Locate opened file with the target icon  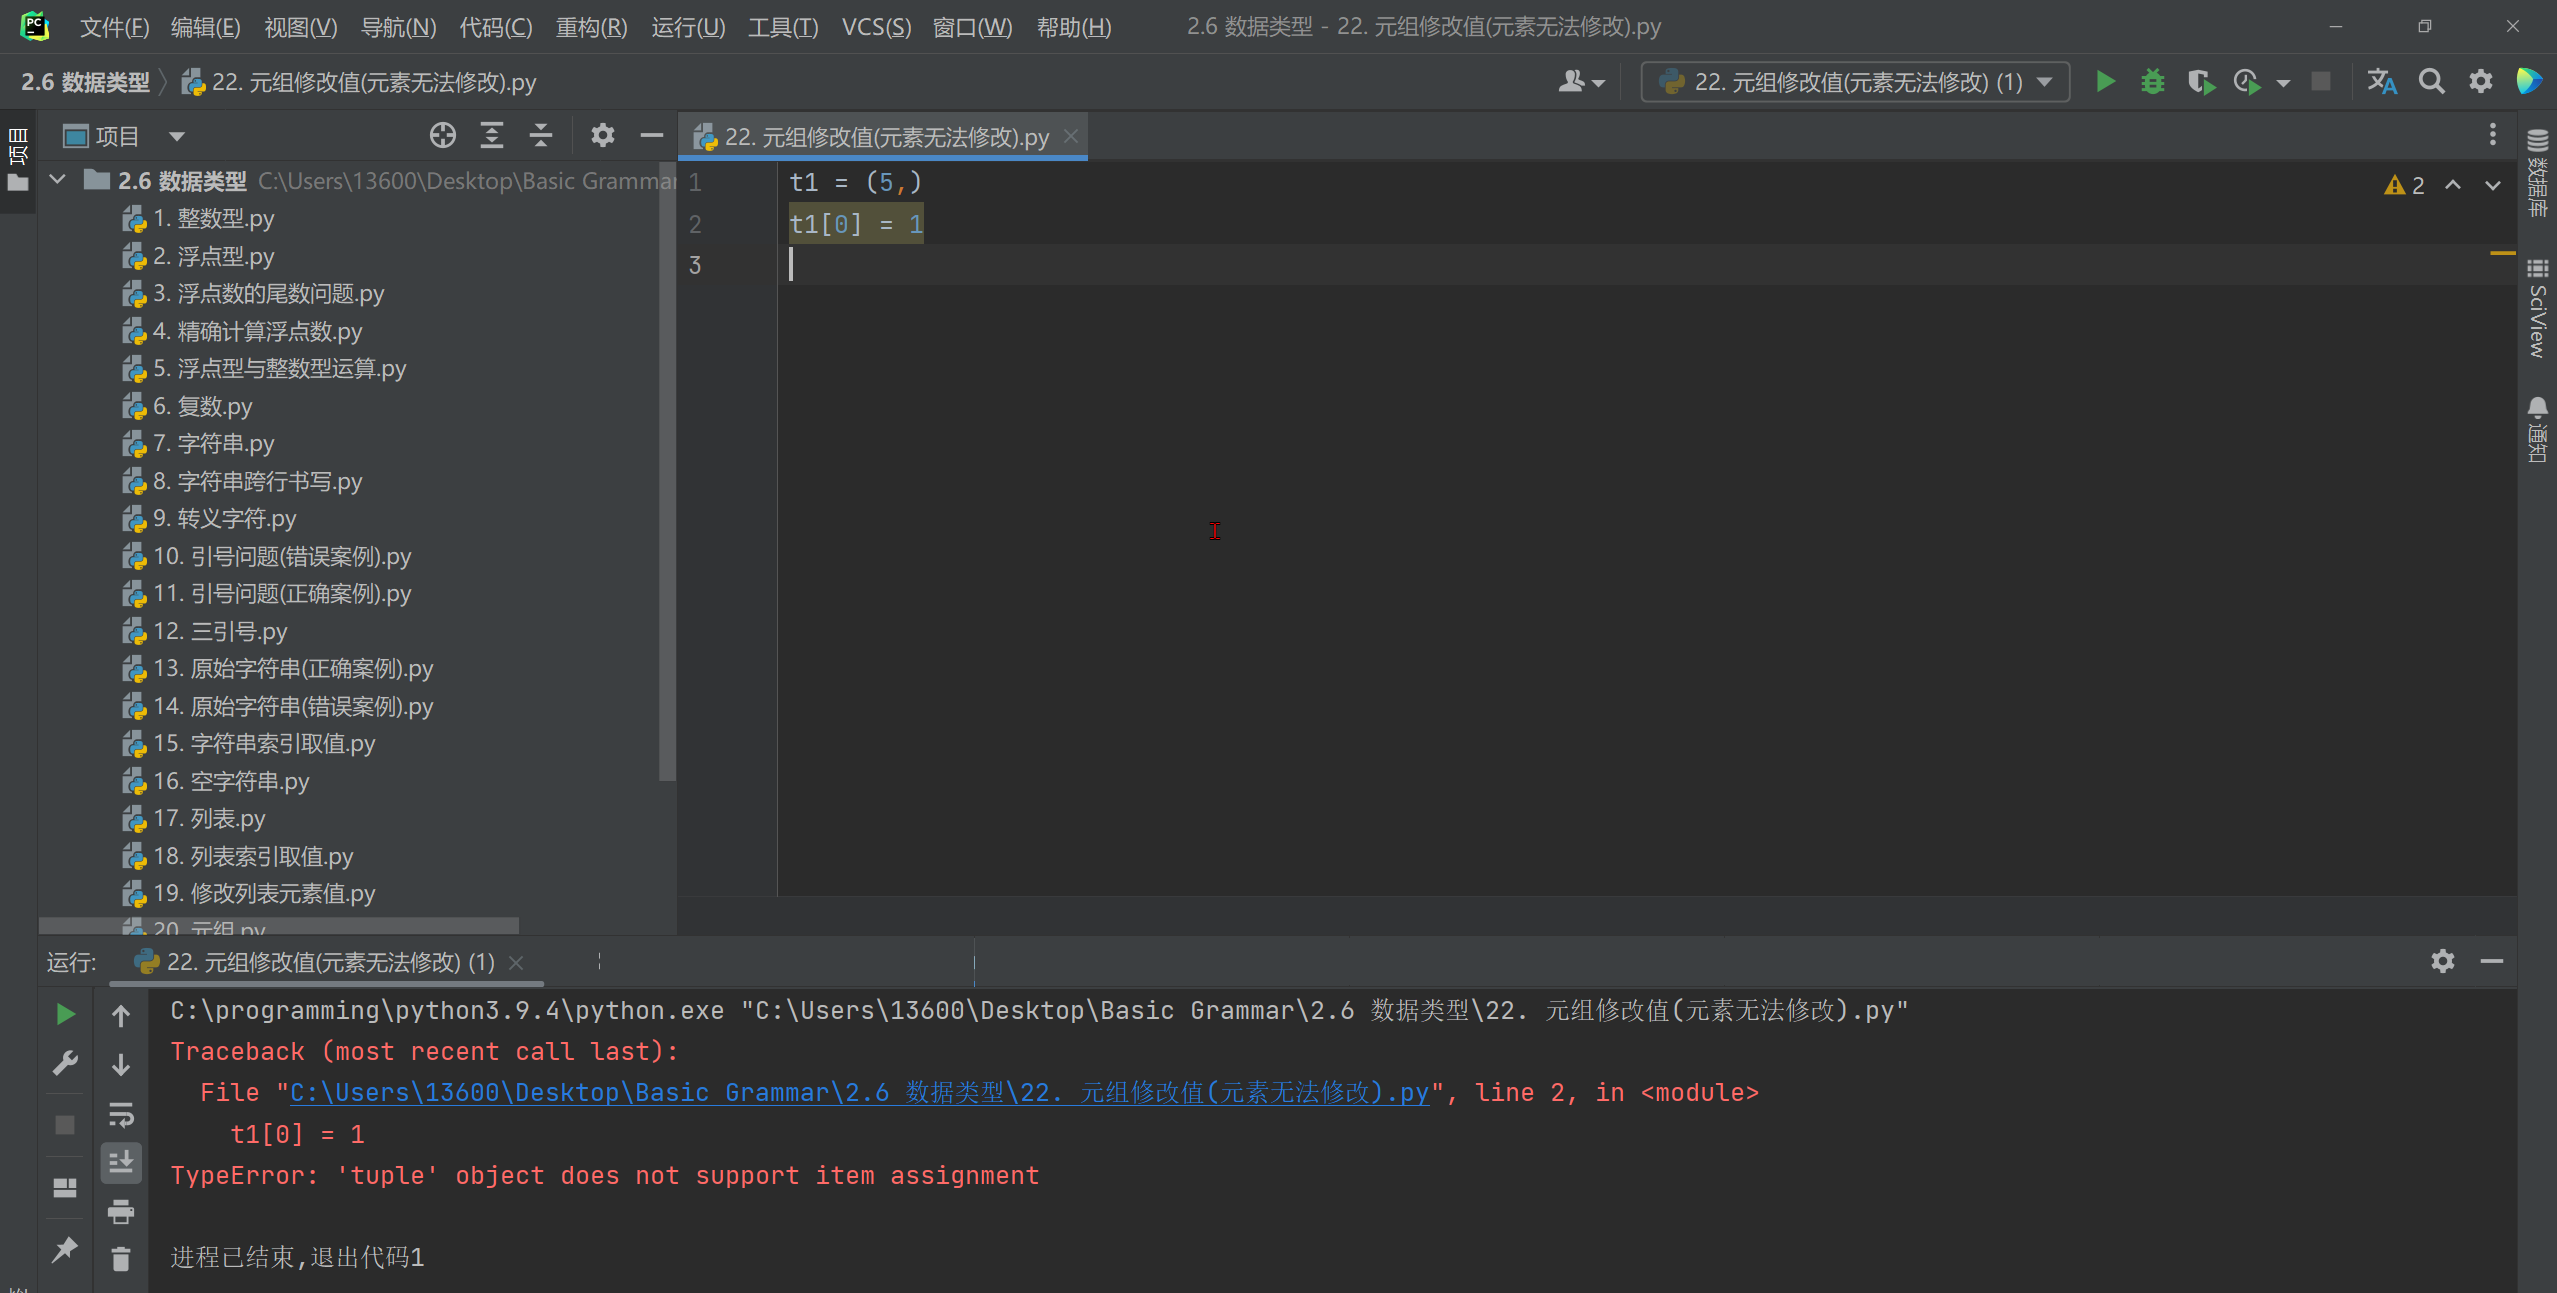pos(443,135)
